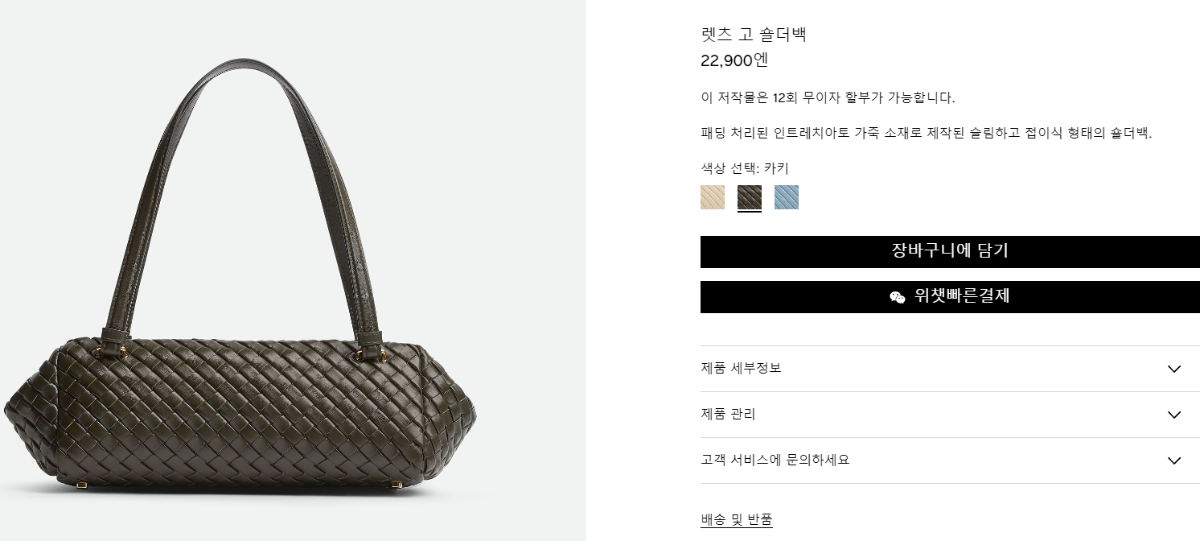
Task: Expand the 제품 세부정보 section
Action: pos(950,368)
